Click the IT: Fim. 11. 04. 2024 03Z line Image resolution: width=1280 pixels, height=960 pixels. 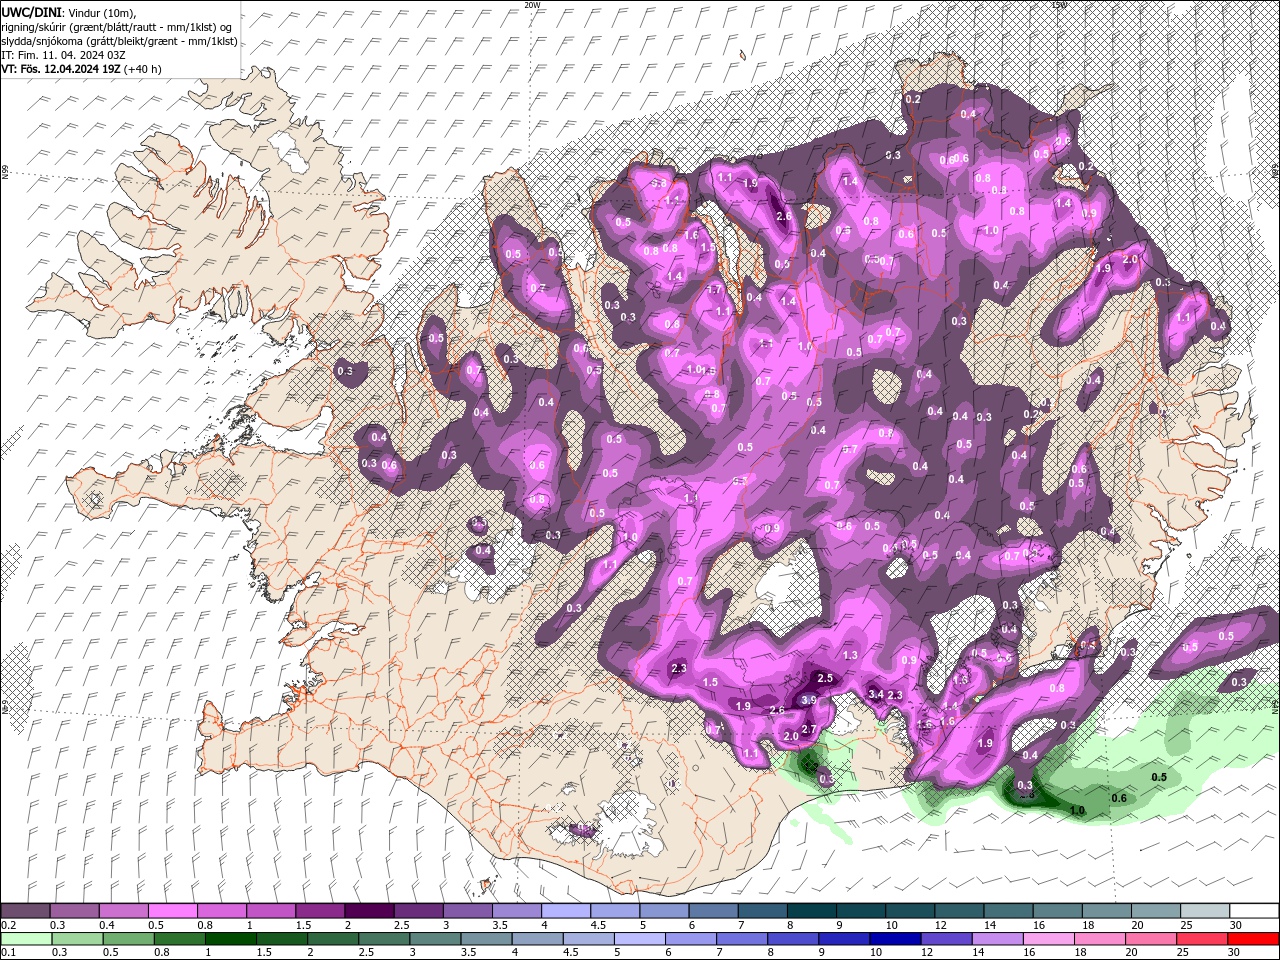click(62, 55)
